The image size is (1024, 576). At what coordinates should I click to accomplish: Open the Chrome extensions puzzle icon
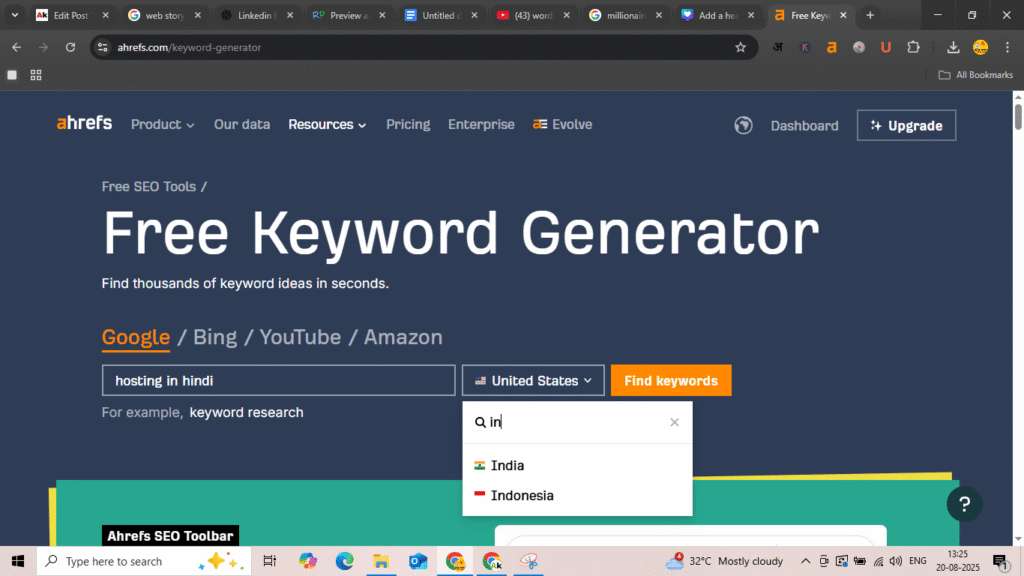913,47
